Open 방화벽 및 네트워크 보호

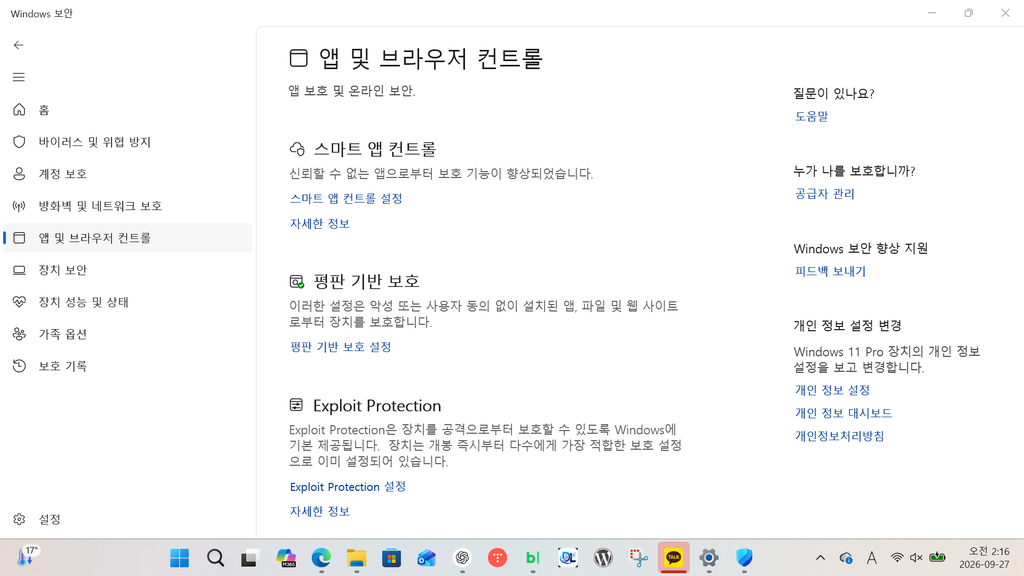[128, 206]
